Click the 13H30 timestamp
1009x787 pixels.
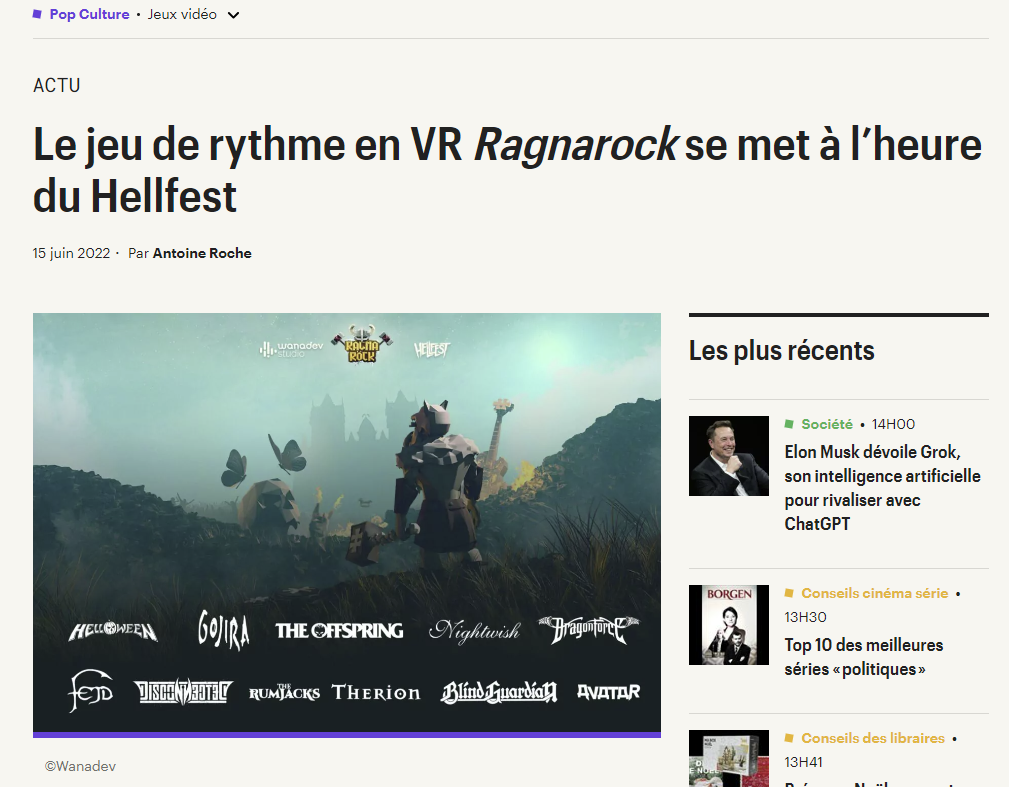(805, 617)
